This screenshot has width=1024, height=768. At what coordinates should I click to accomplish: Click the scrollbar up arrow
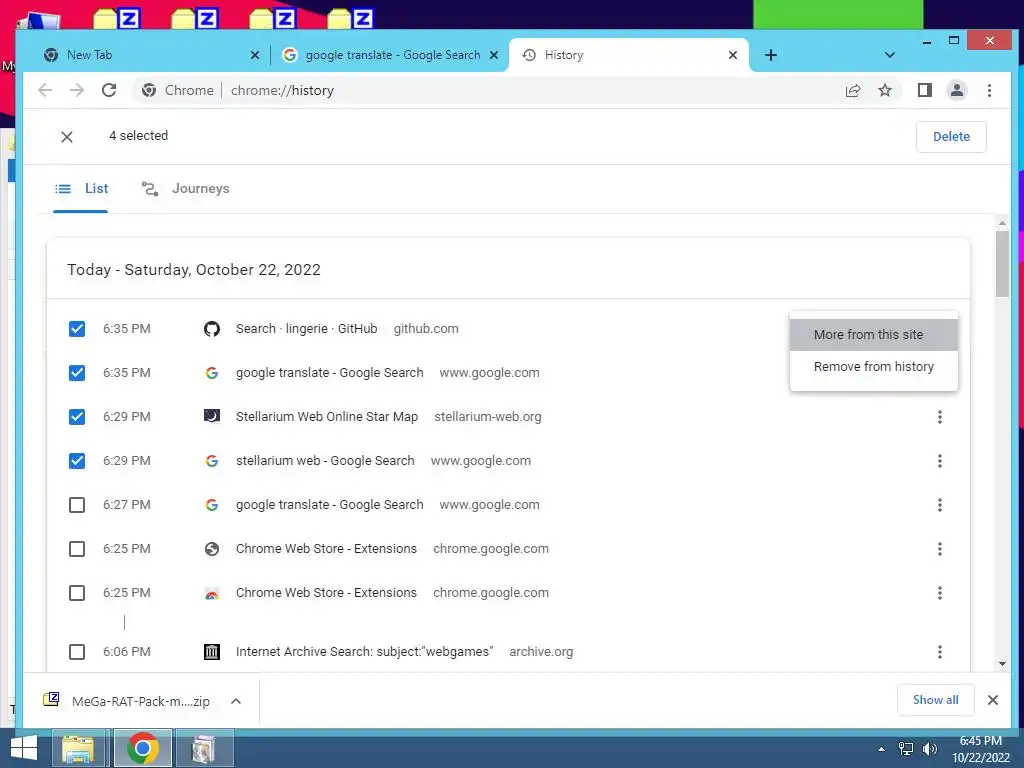pyautogui.click(x=1002, y=223)
